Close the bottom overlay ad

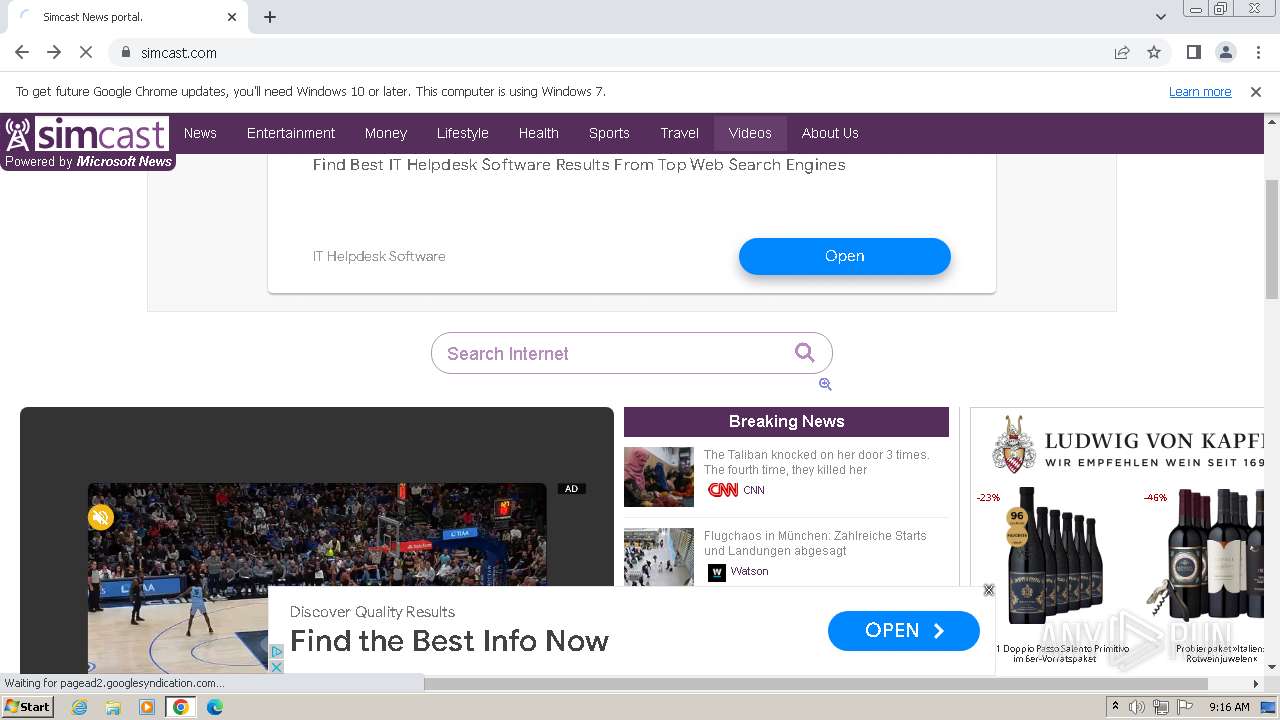pyautogui.click(x=989, y=590)
